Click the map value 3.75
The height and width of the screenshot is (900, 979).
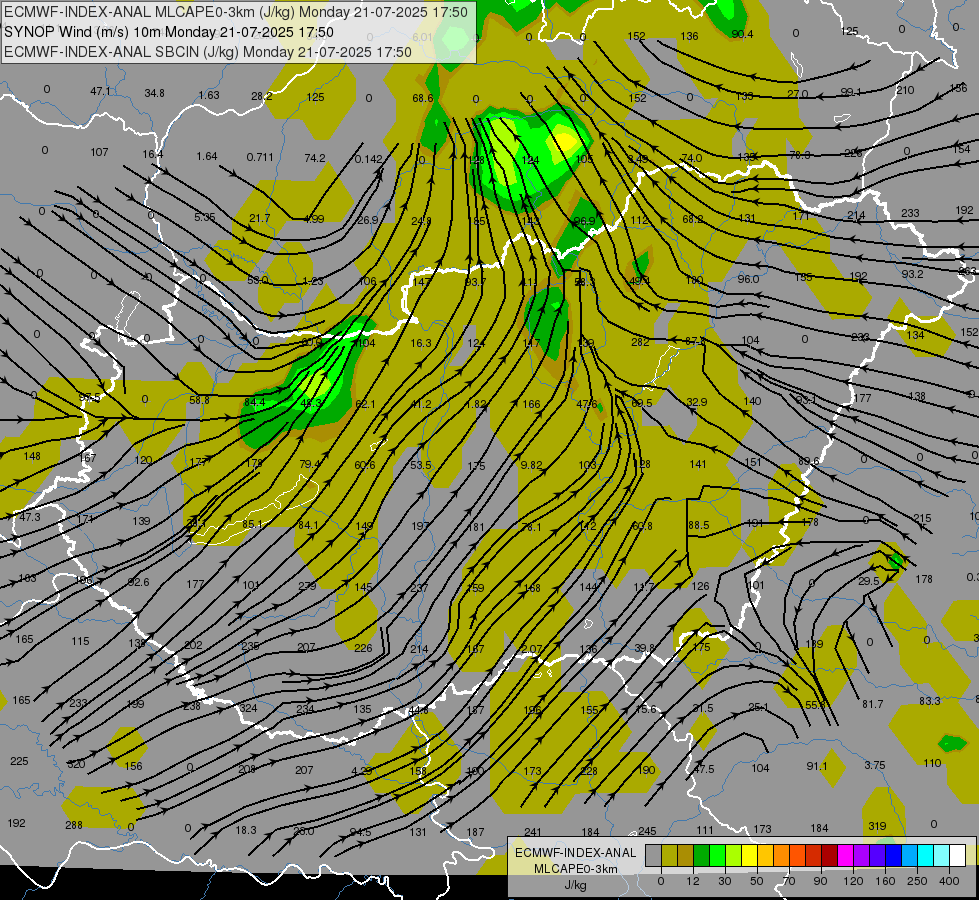(x=875, y=764)
